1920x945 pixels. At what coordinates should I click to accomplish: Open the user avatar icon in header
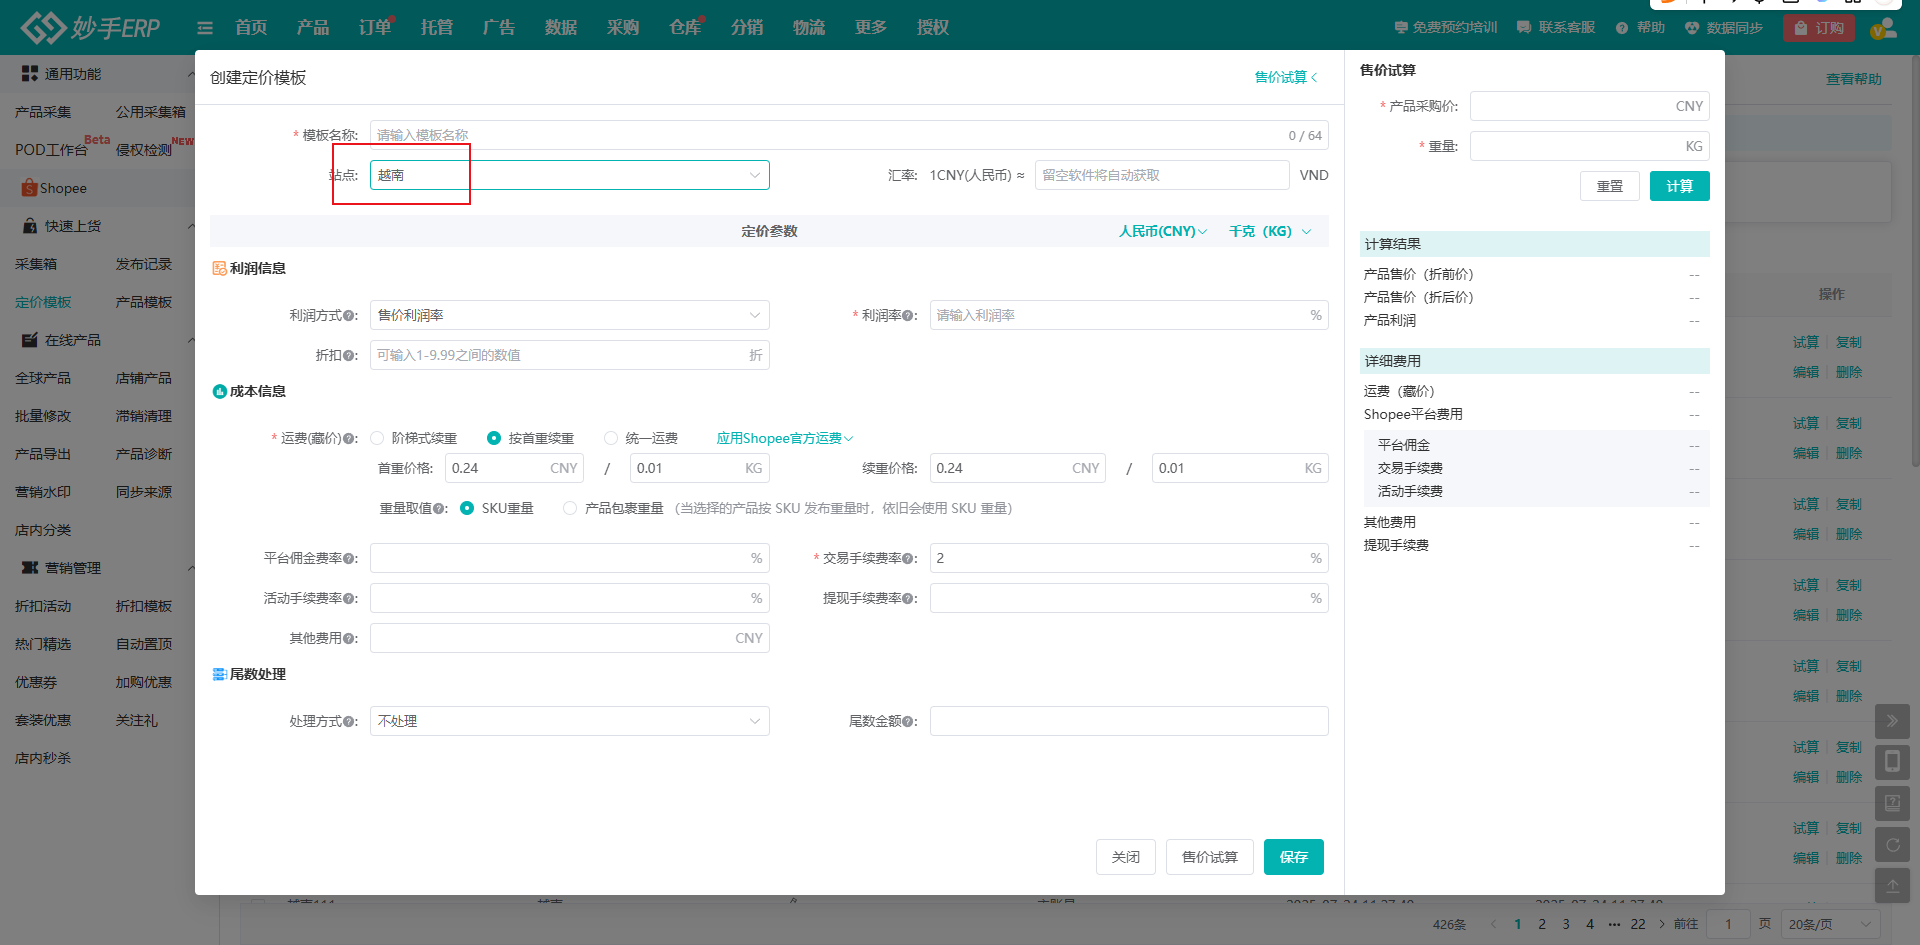point(1883,28)
